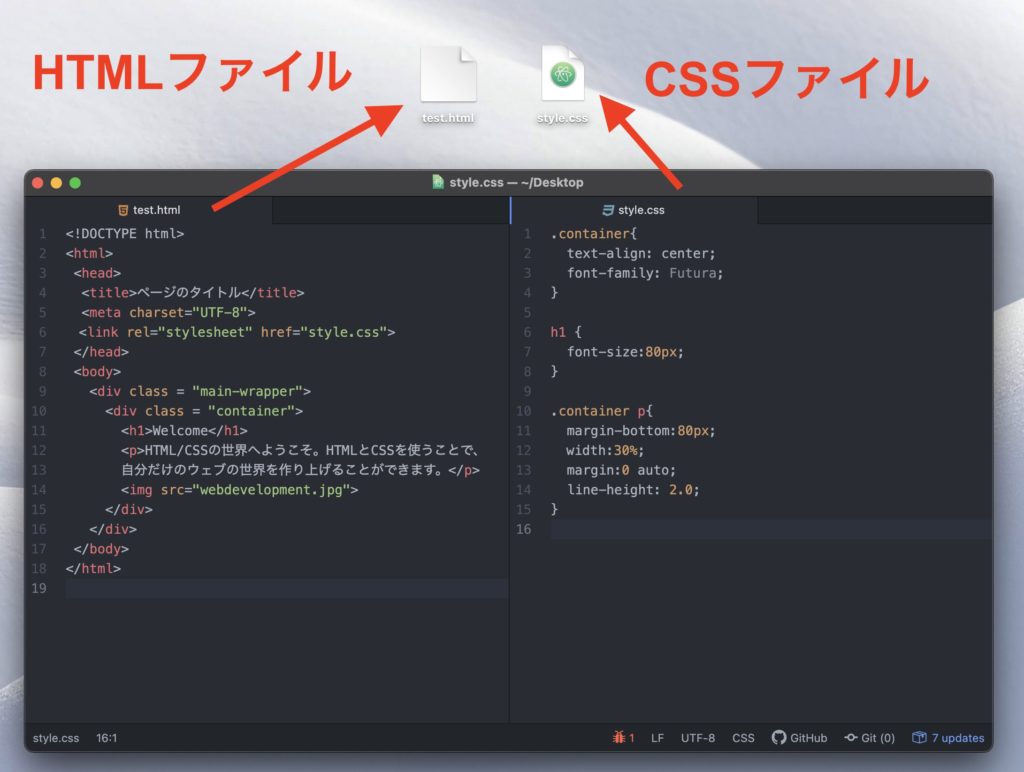Switch to the test.html editor tab
Screen dimensions: 1024x772
pyautogui.click(x=149, y=210)
